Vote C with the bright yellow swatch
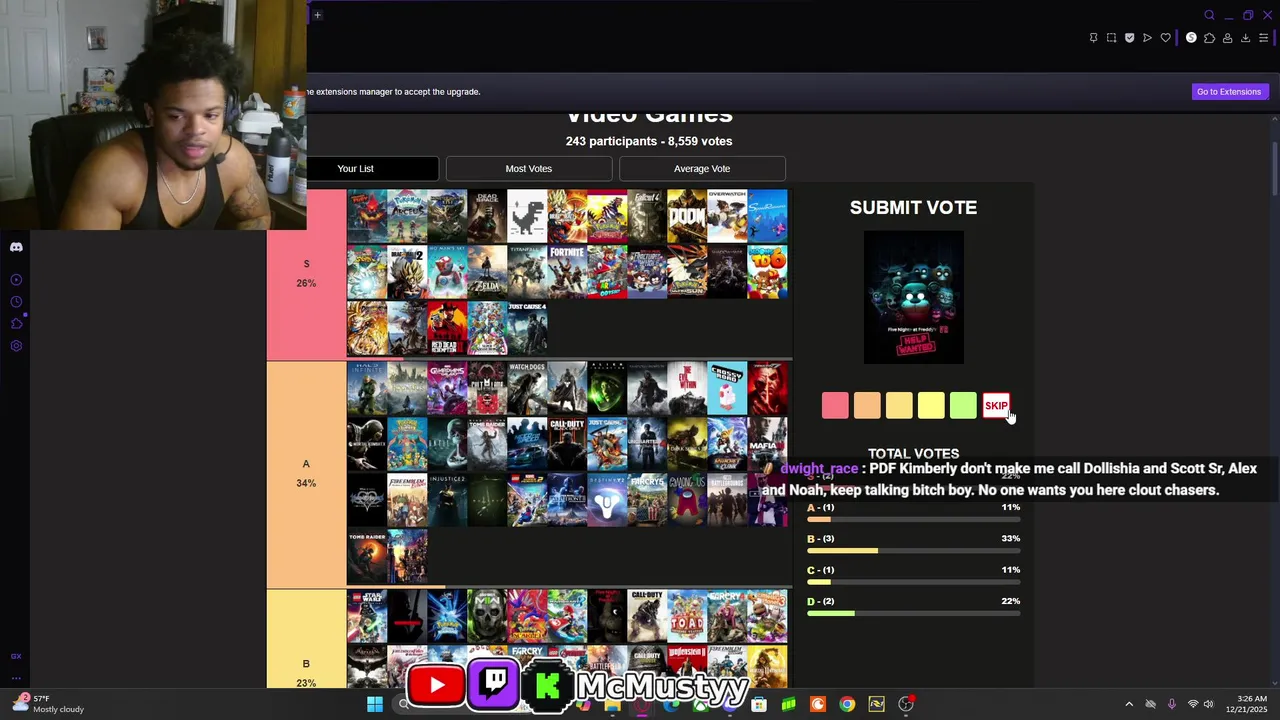Image resolution: width=1280 pixels, height=720 pixels. tap(931, 405)
